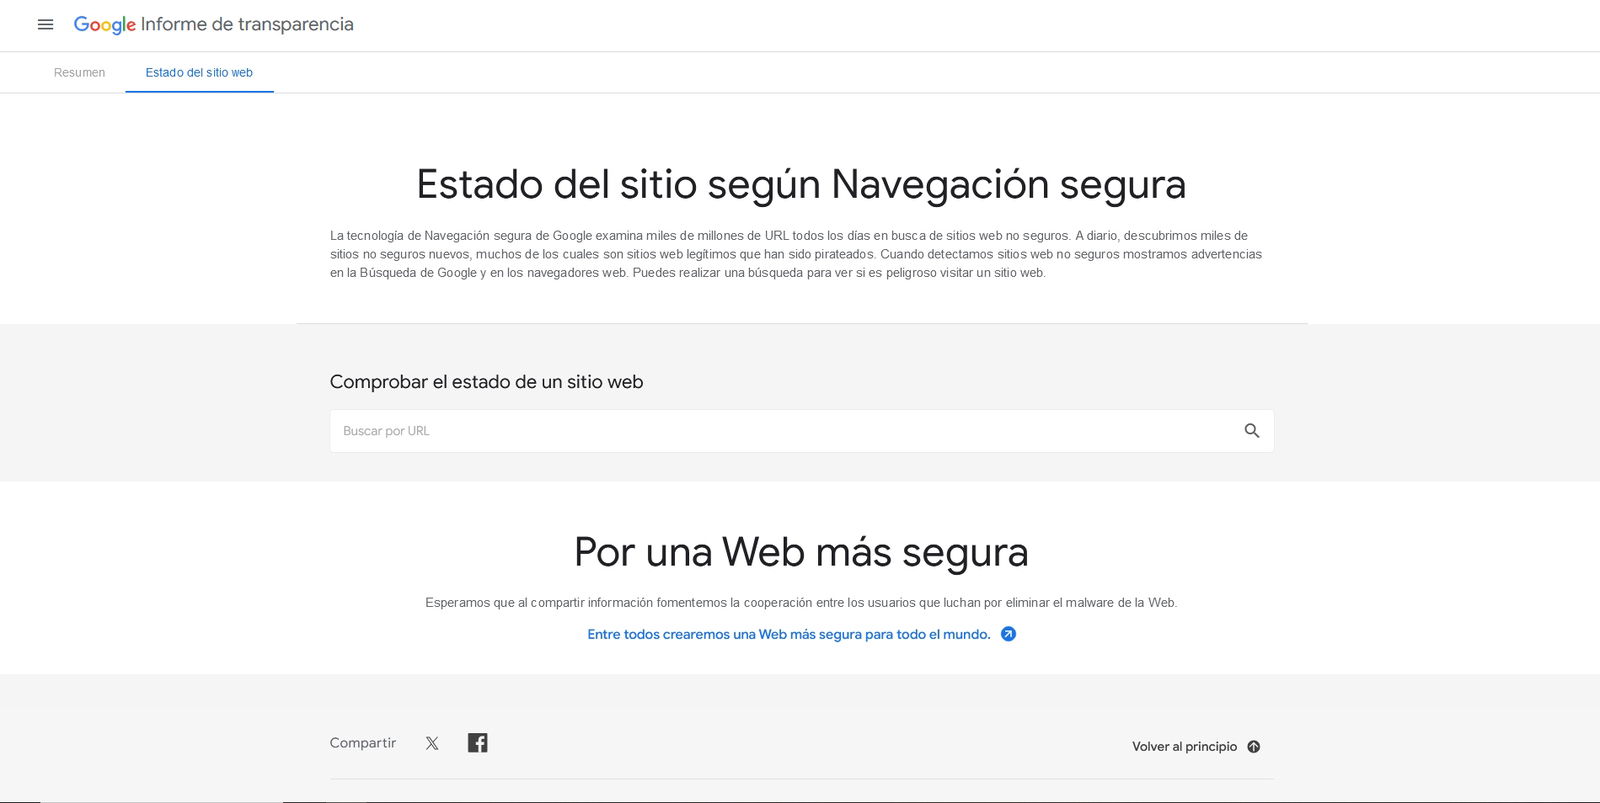Click paragraph starting La tecnología de Navegación segura
The image size is (1600, 803).
[x=796, y=254]
